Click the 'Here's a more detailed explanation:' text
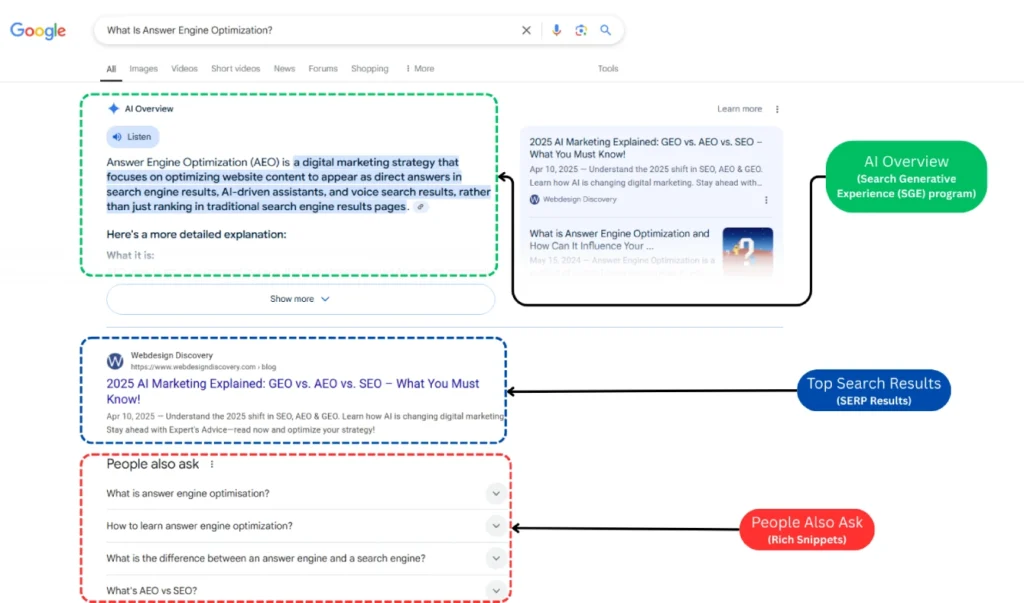Viewport: 1024px width, 603px height. point(196,235)
